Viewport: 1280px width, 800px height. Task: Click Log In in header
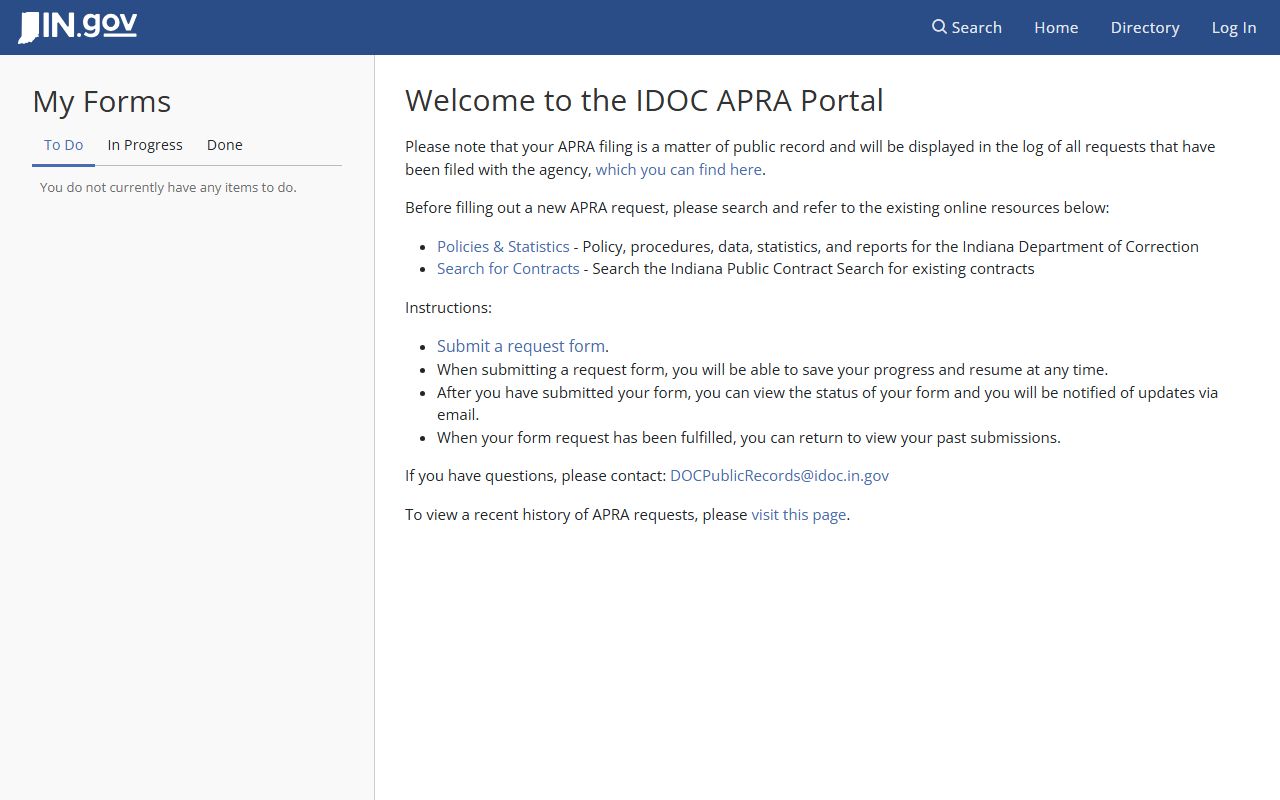tap(1234, 27)
